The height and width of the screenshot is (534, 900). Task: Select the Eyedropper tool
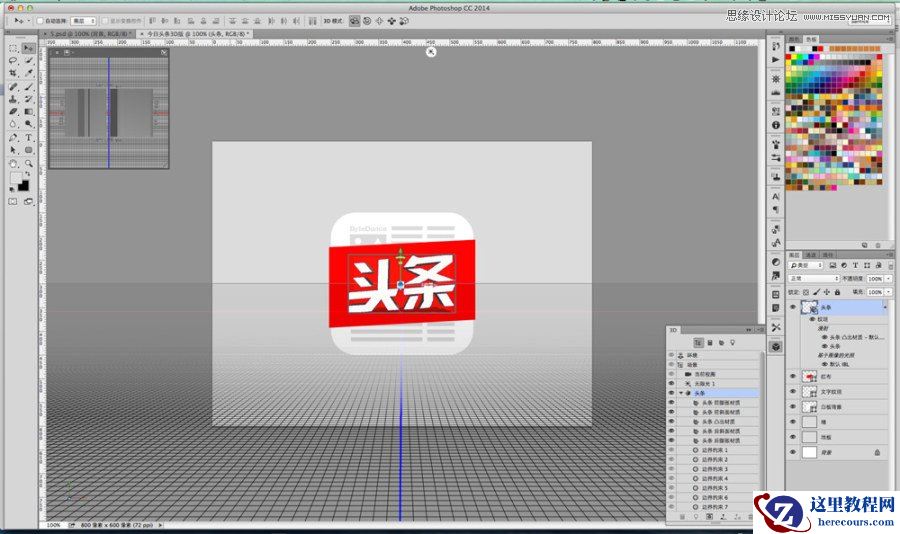click(x=28, y=73)
